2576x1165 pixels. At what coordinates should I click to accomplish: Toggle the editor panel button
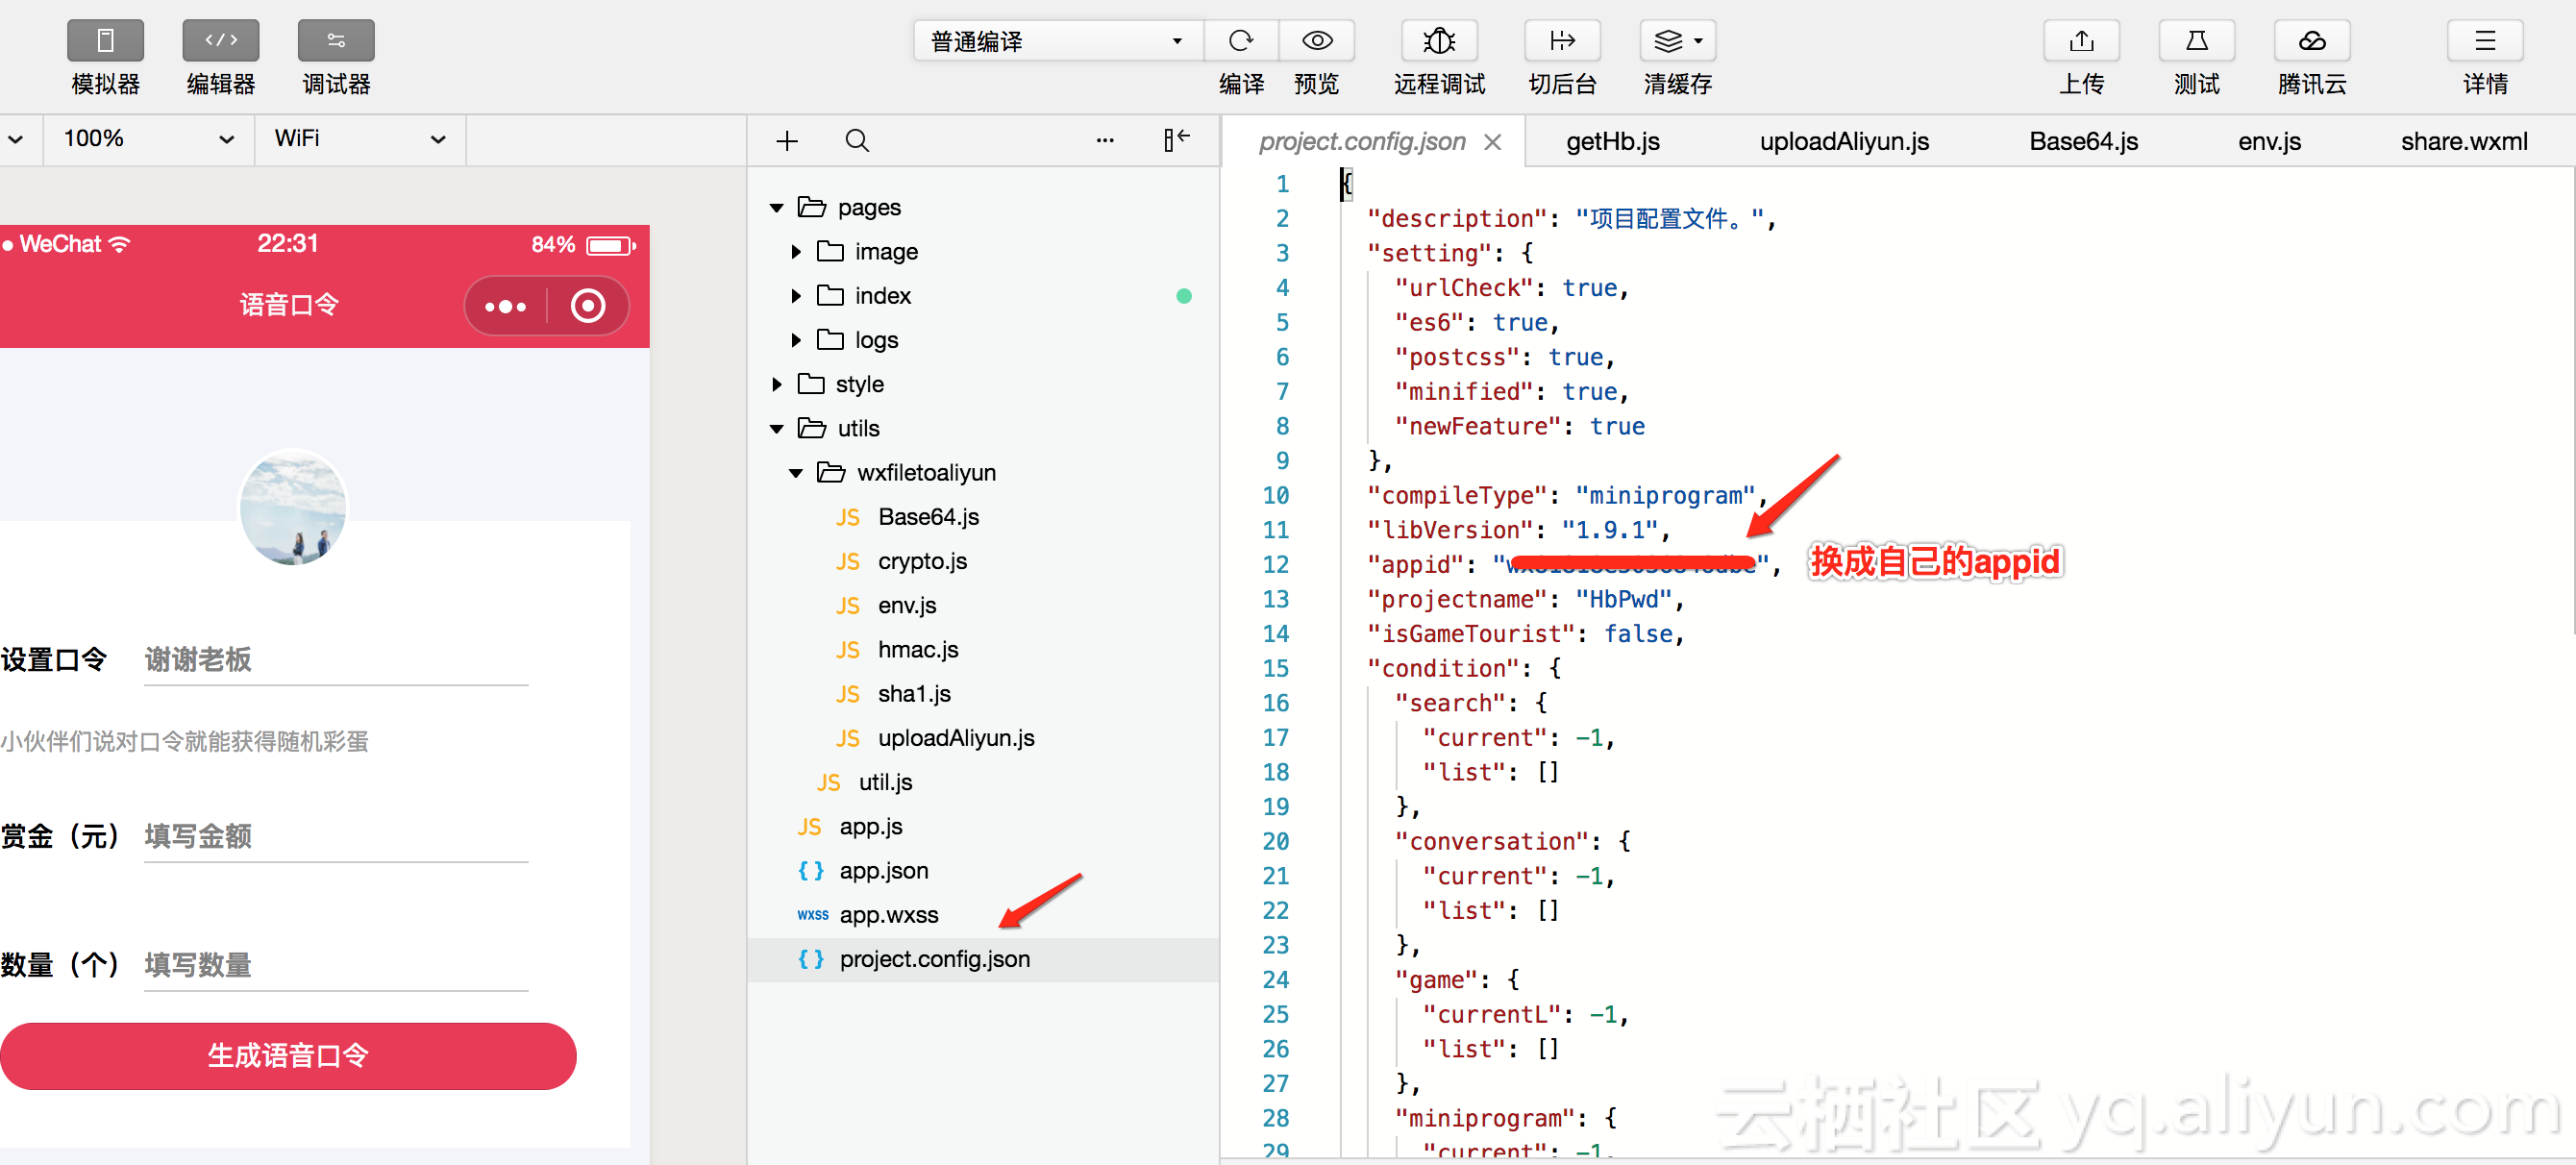click(220, 41)
